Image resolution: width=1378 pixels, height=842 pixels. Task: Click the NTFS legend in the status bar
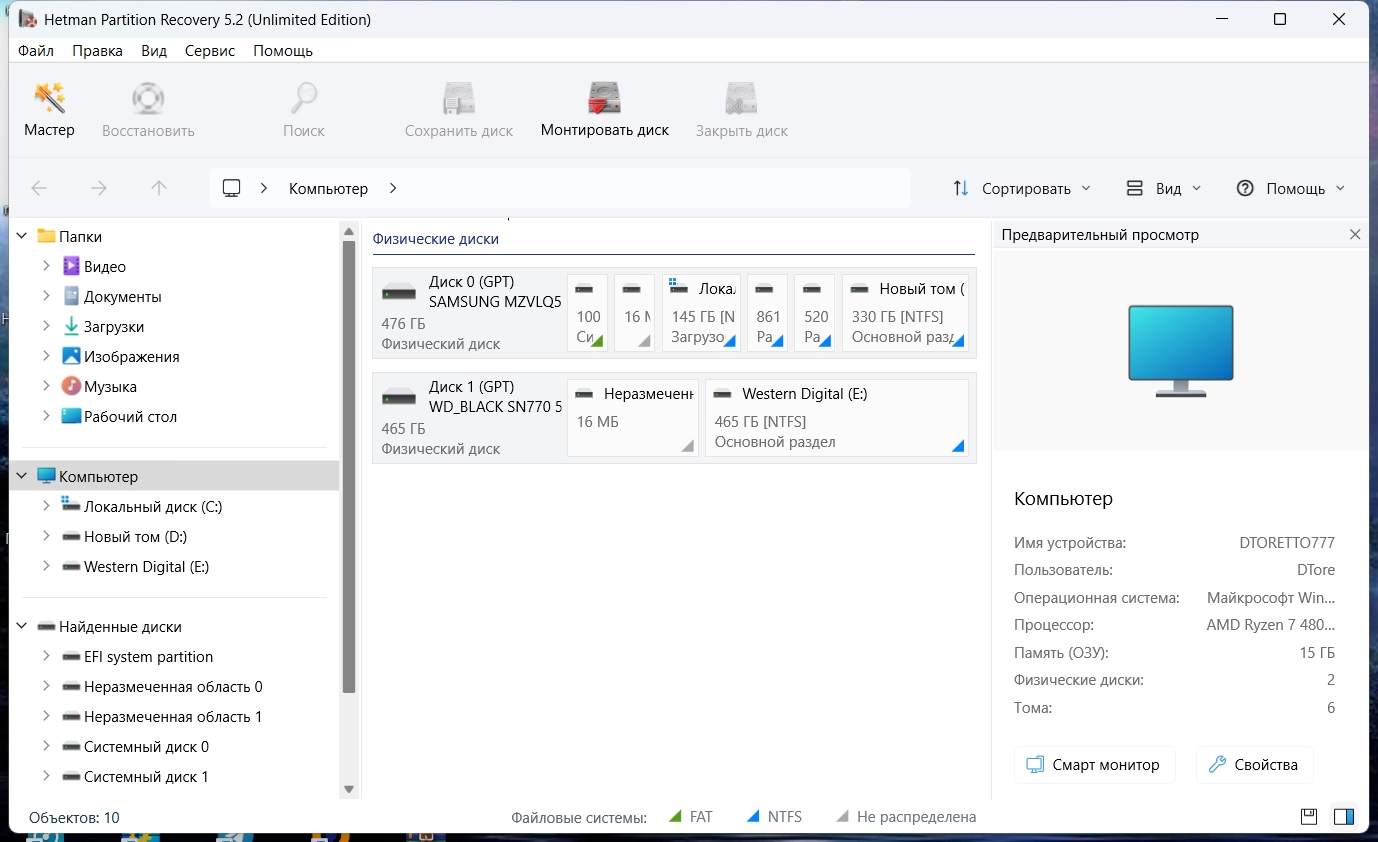775,817
